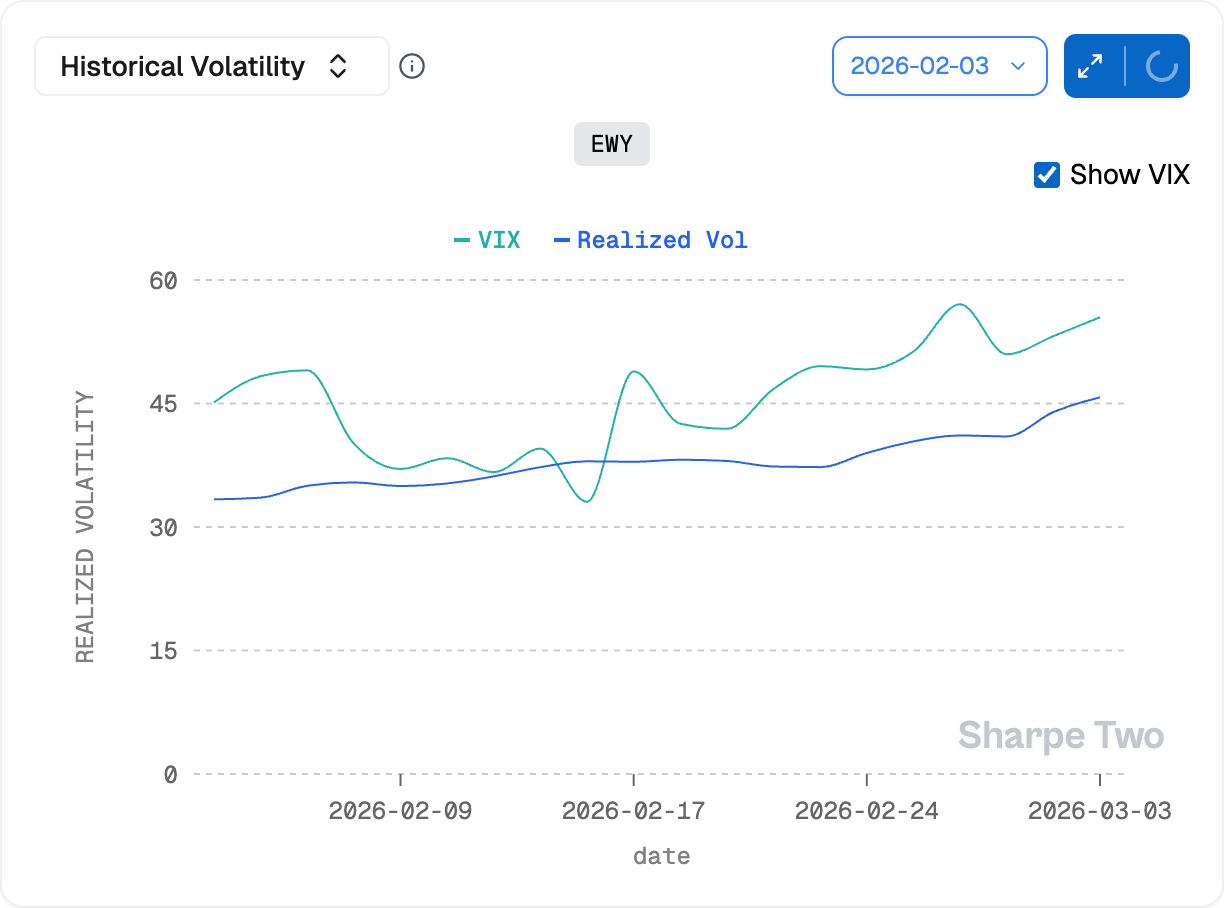Click the refresh chart icon
This screenshot has width=1224, height=908.
tap(1162, 66)
